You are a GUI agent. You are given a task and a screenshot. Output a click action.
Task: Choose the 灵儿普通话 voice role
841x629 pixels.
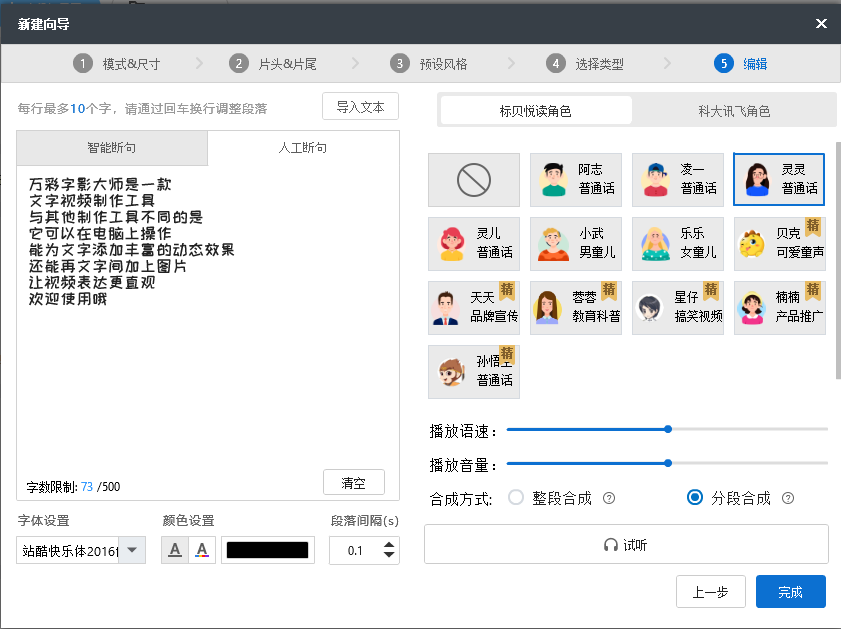(473, 243)
